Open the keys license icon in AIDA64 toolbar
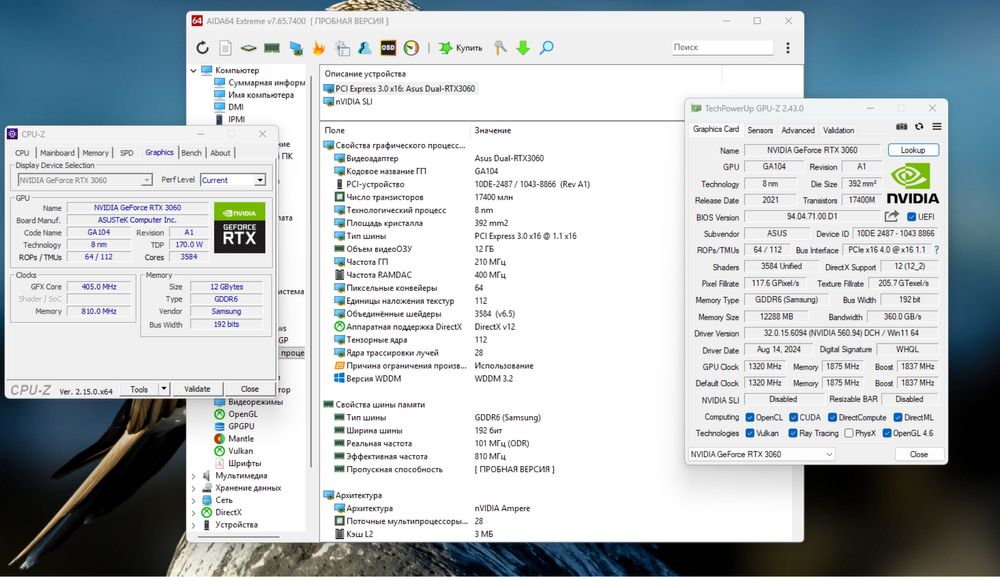Screen dimensions: 1000x577 click(x=501, y=48)
